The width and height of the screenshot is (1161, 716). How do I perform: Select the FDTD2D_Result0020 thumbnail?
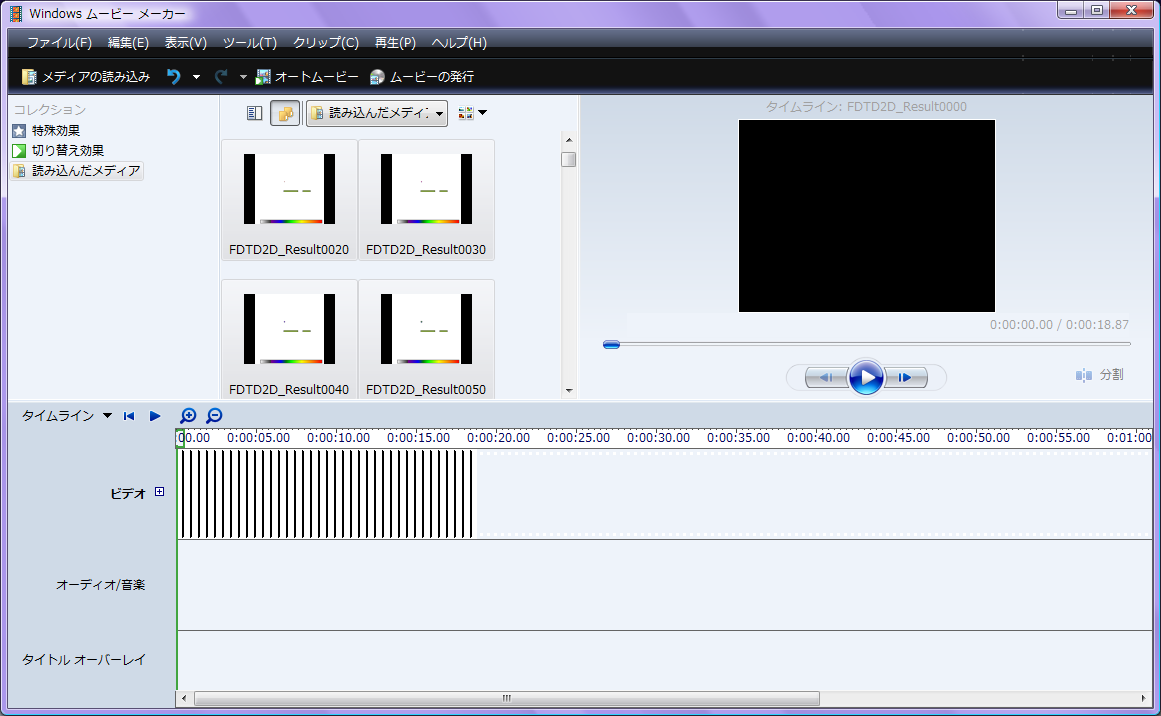click(290, 200)
